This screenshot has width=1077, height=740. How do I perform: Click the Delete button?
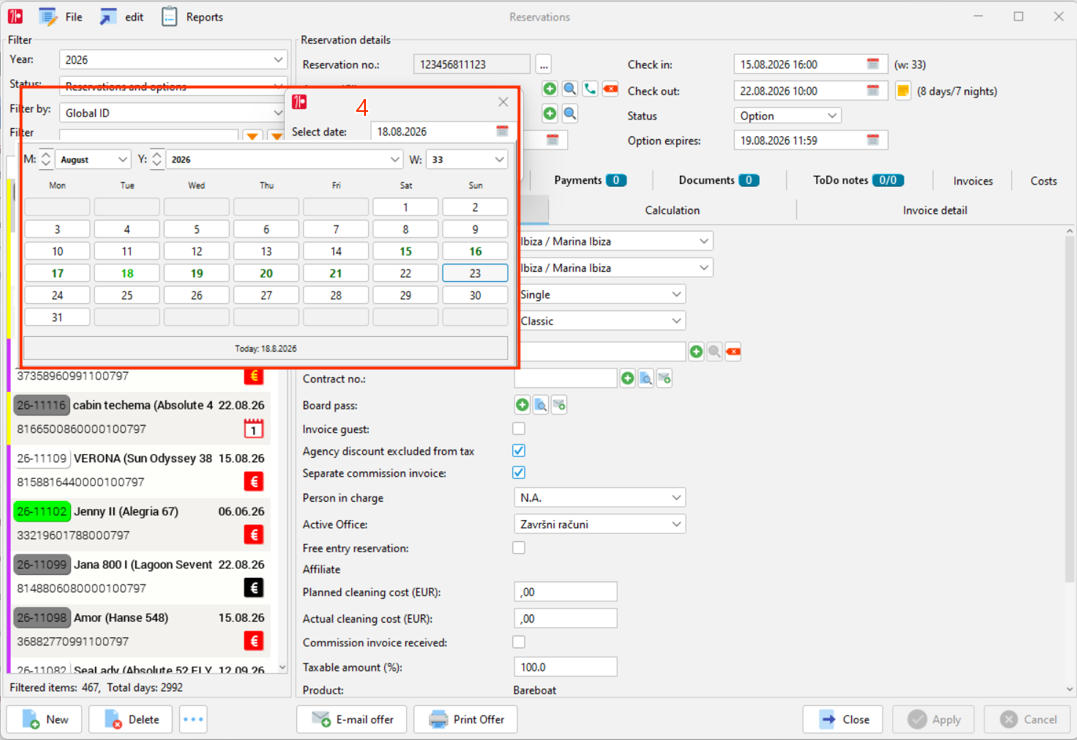pyautogui.click(x=131, y=719)
